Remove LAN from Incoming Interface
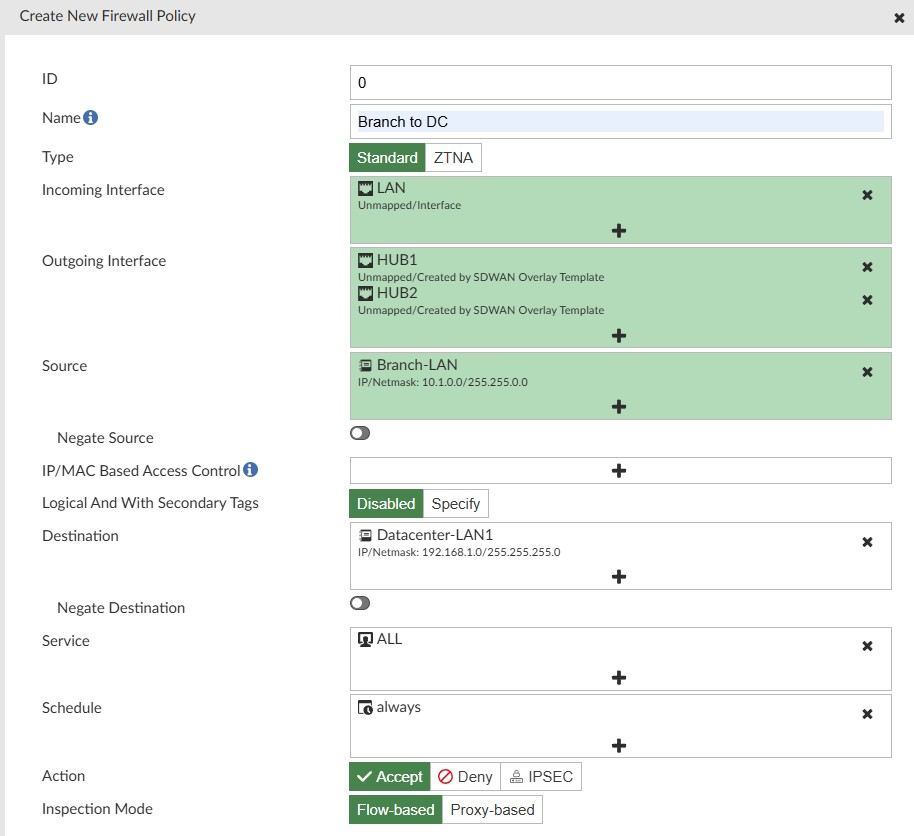This screenshot has height=836, width=914. (x=867, y=195)
